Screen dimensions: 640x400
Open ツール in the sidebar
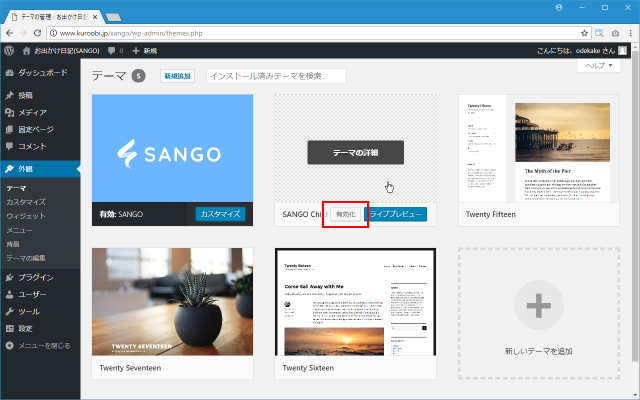(x=40, y=312)
